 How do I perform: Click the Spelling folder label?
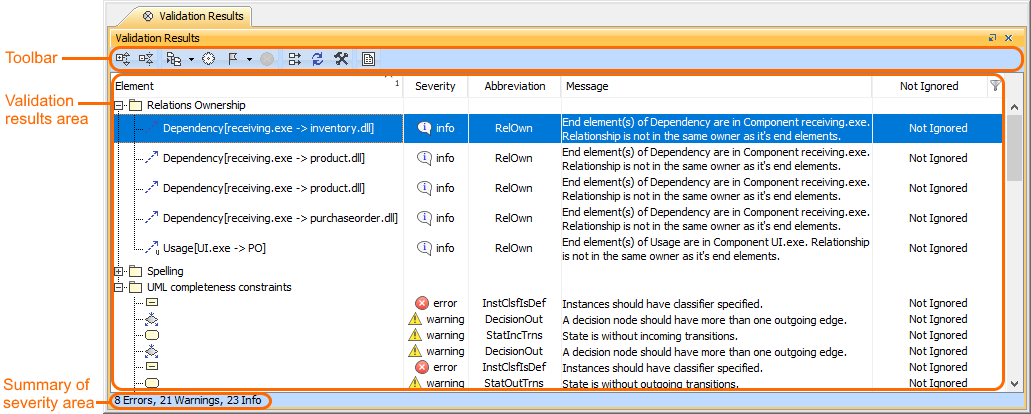165,271
